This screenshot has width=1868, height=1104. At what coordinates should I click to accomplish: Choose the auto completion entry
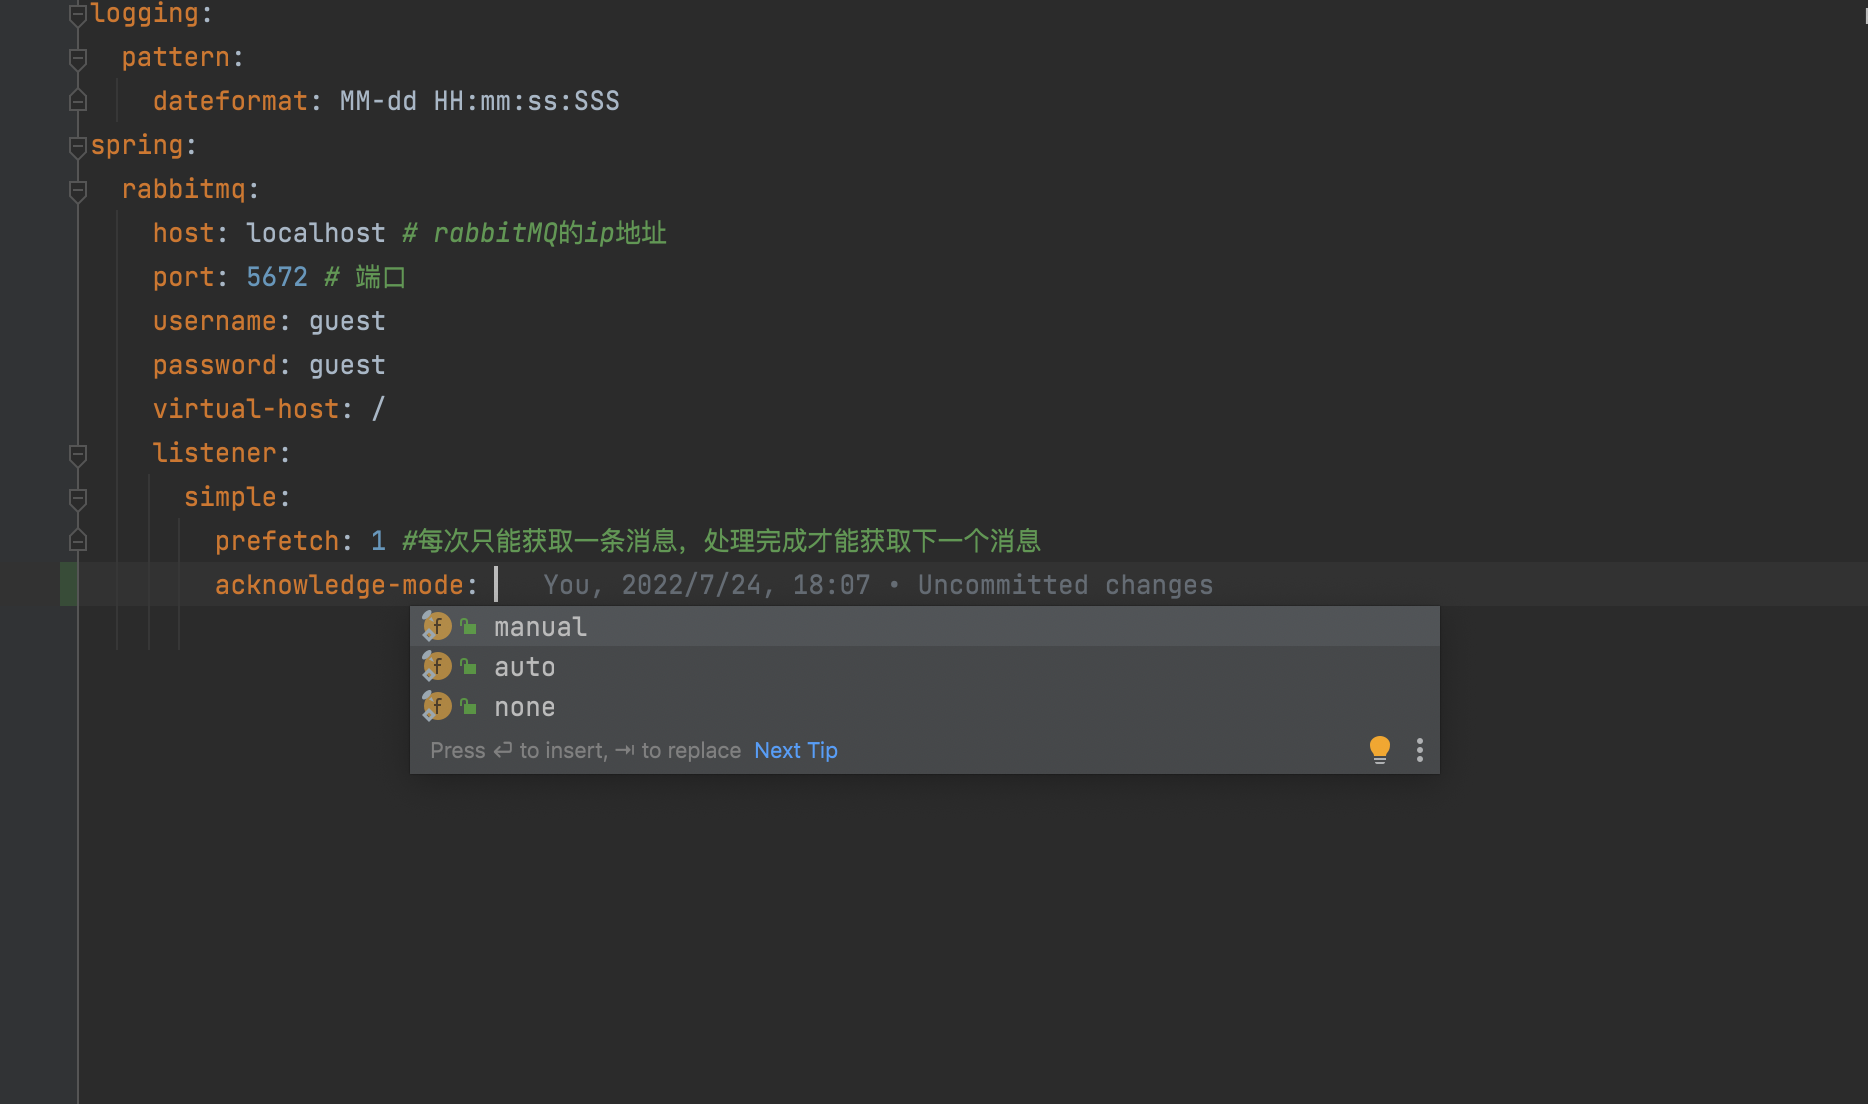click(524, 666)
